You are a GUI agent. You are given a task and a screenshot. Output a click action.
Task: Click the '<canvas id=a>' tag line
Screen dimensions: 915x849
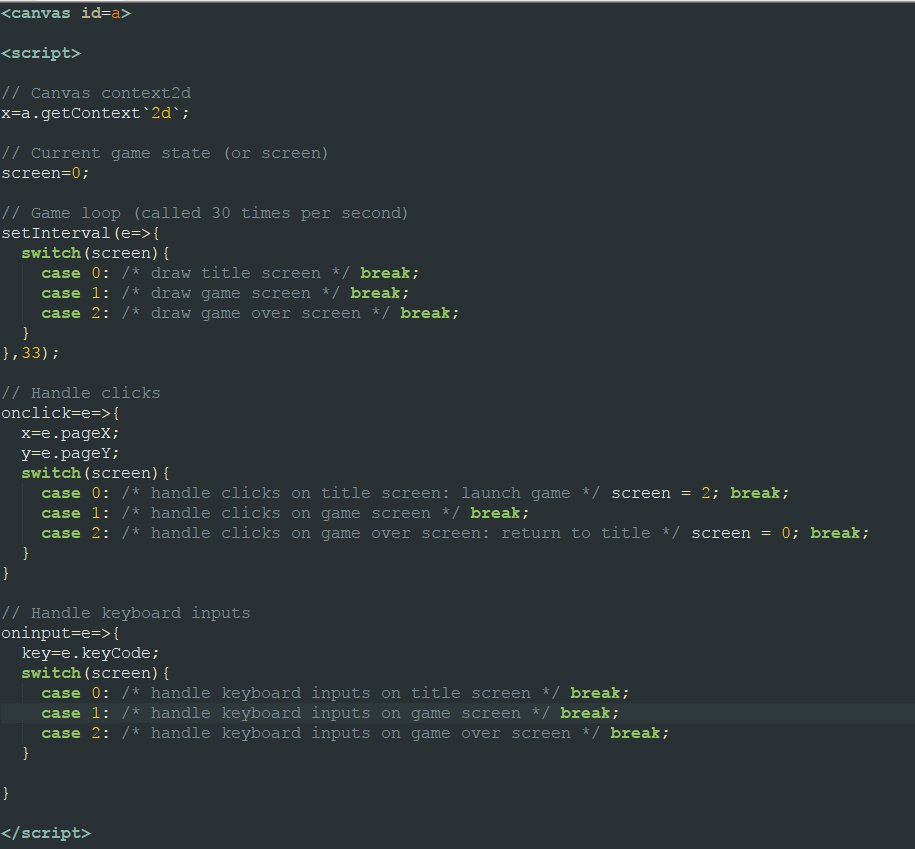tap(66, 13)
